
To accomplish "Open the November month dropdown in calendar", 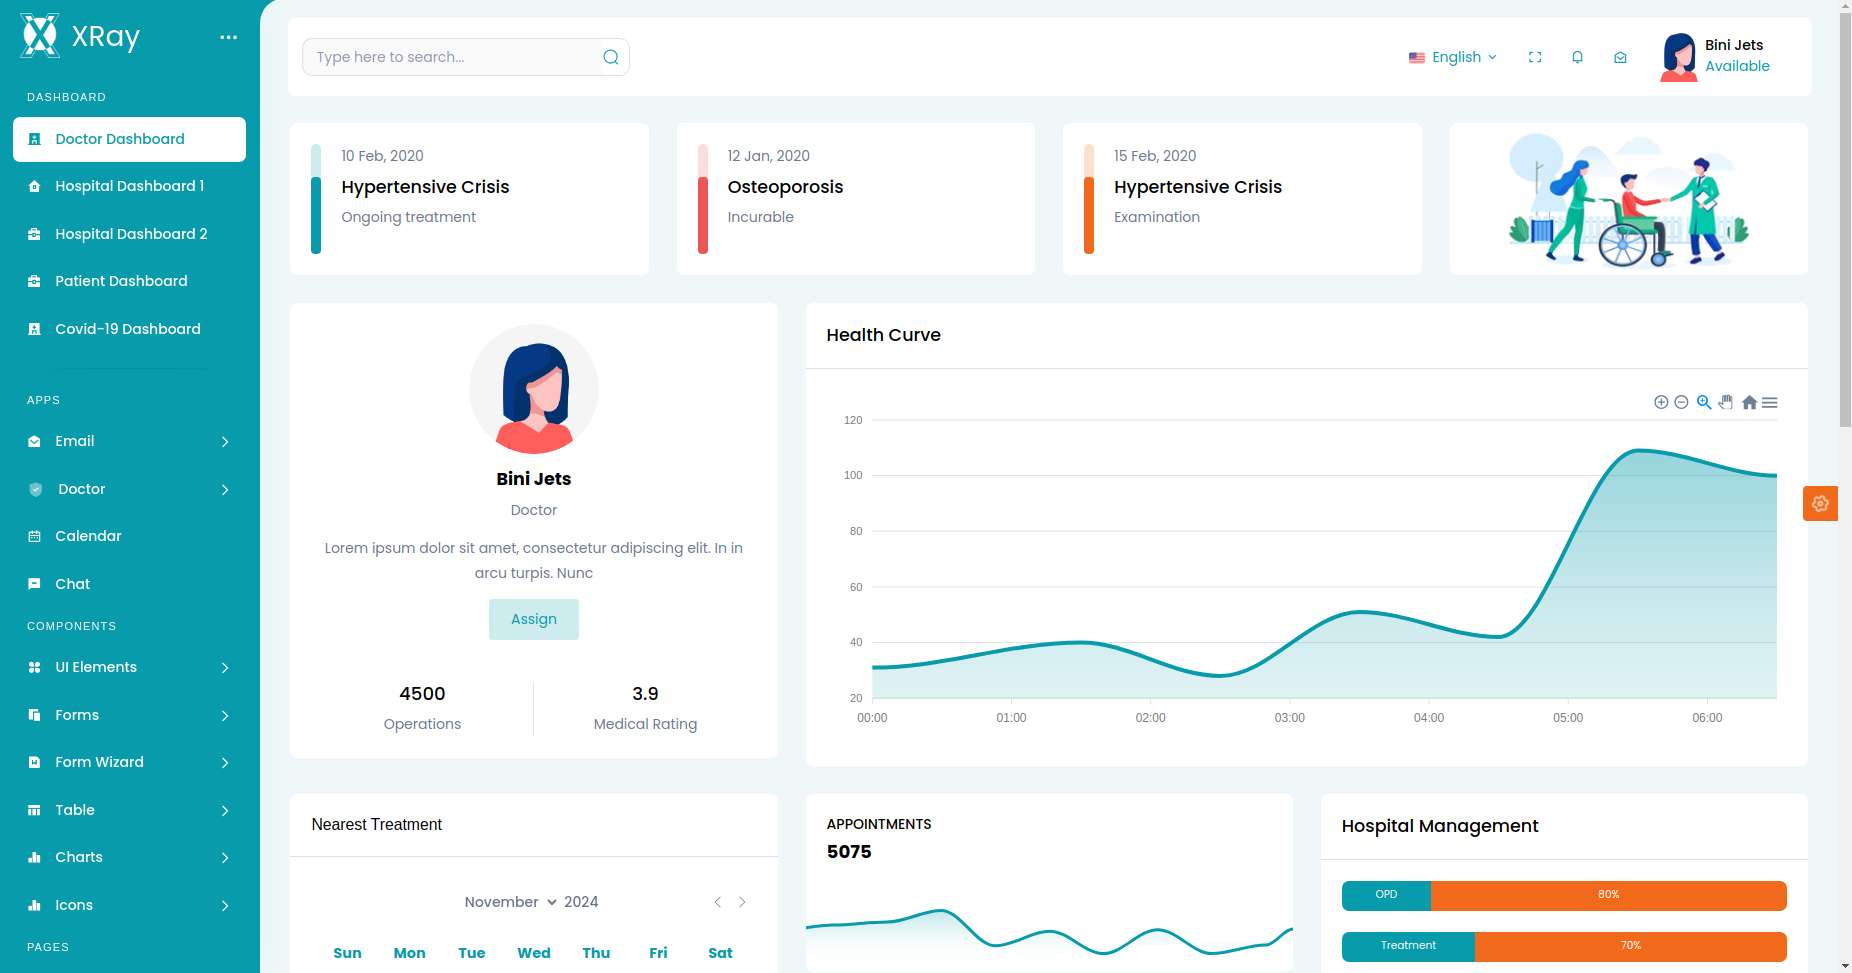I will coord(510,902).
